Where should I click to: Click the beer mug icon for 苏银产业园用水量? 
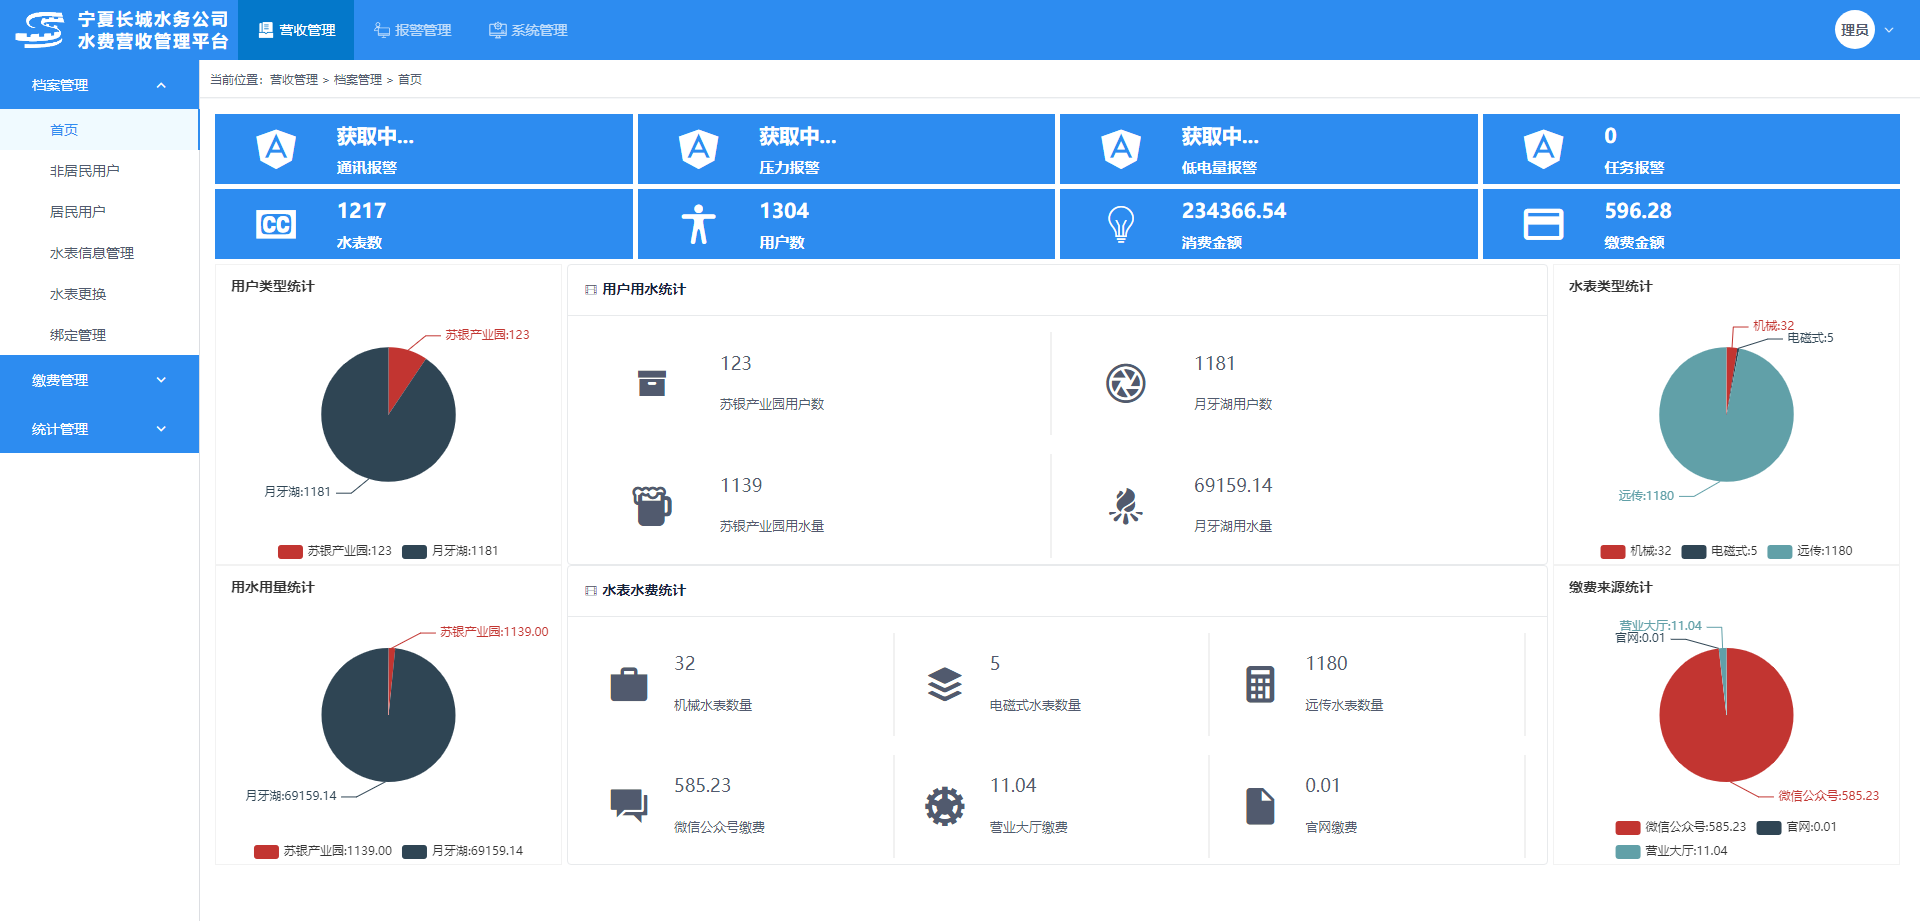(652, 506)
